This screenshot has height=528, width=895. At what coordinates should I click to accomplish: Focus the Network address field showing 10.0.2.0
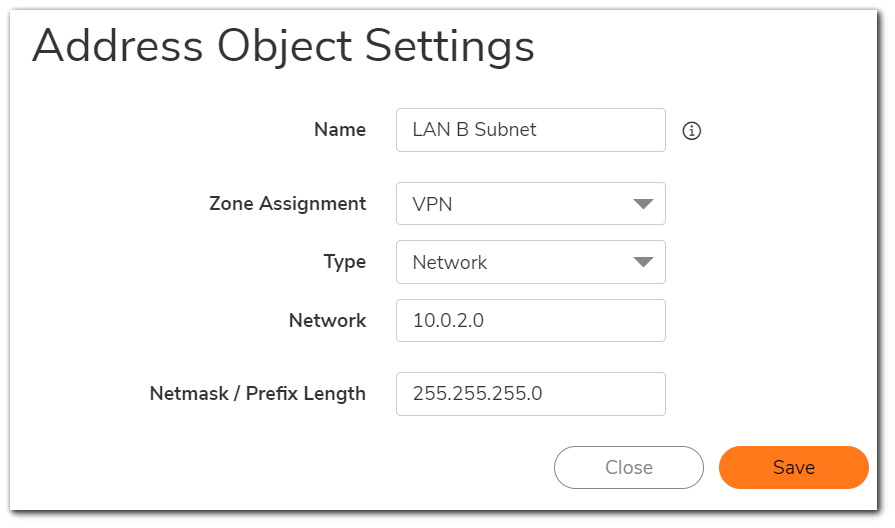(x=531, y=321)
